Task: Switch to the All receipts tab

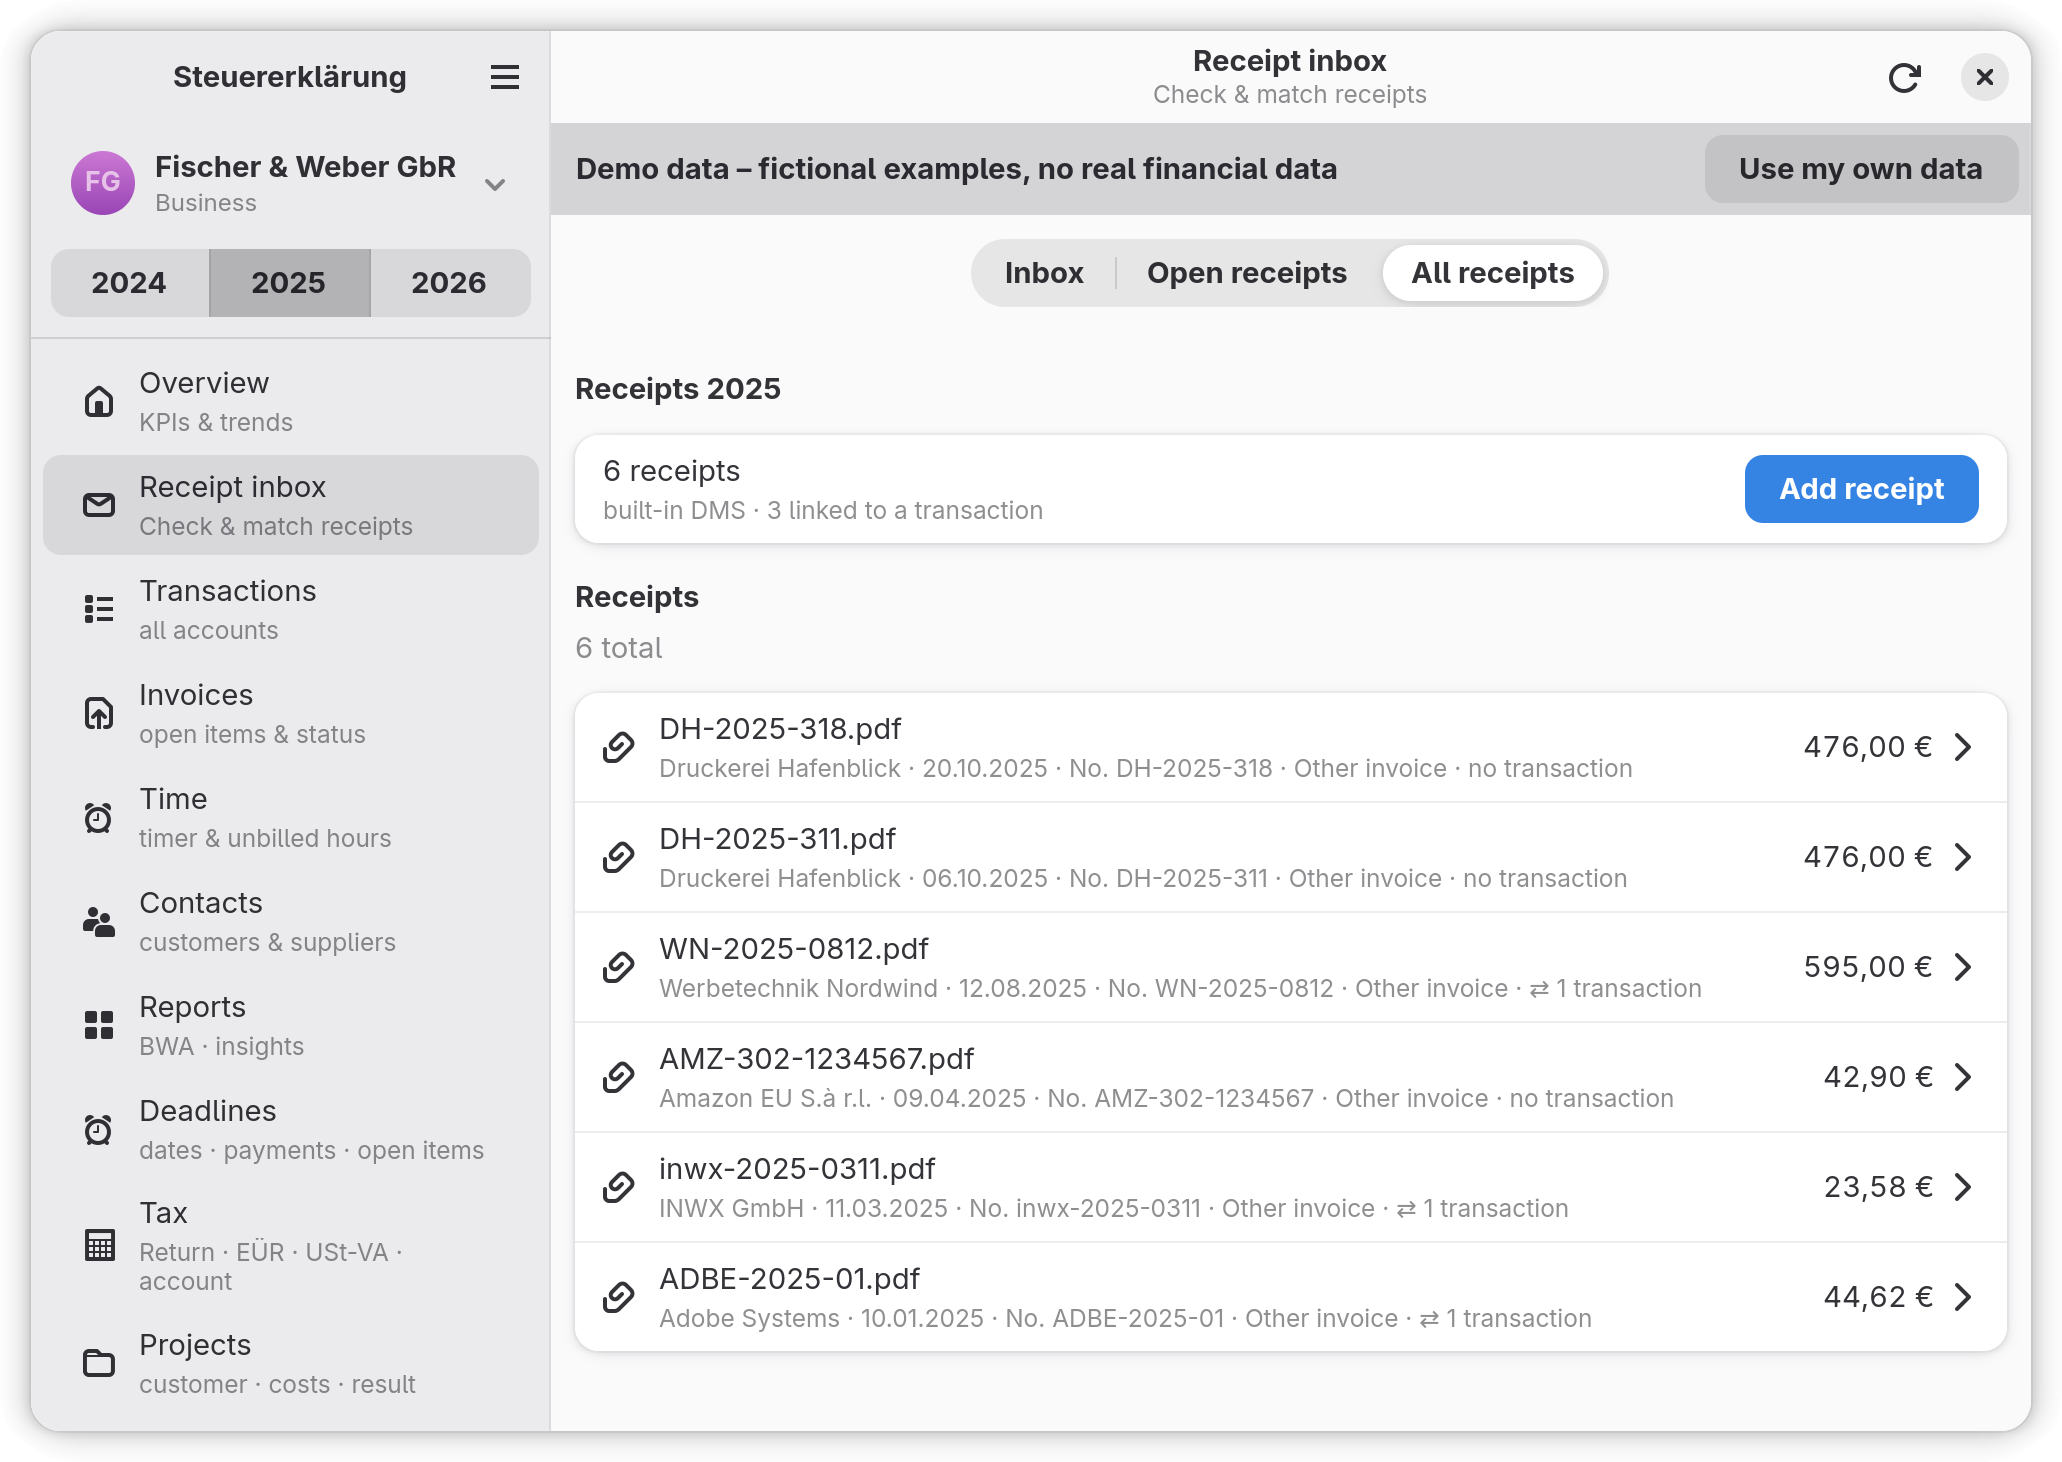Action: 1493,273
